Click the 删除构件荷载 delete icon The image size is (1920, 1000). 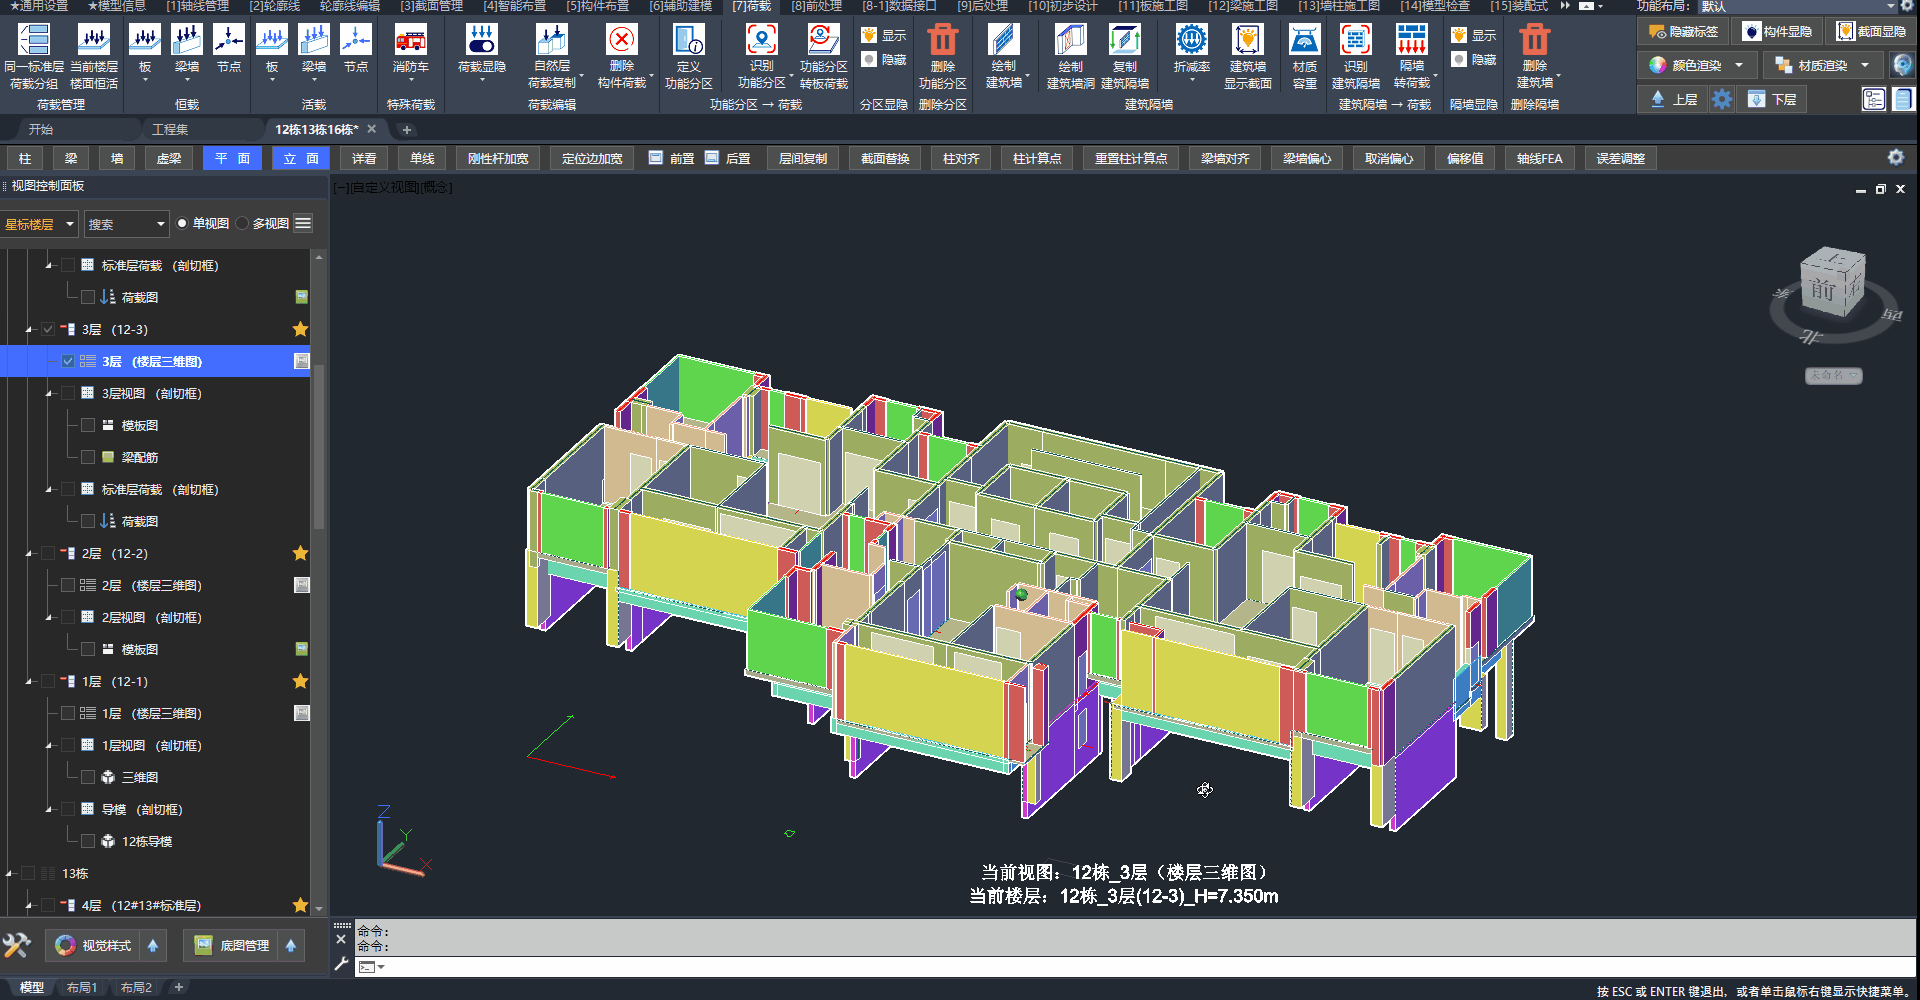[x=621, y=41]
